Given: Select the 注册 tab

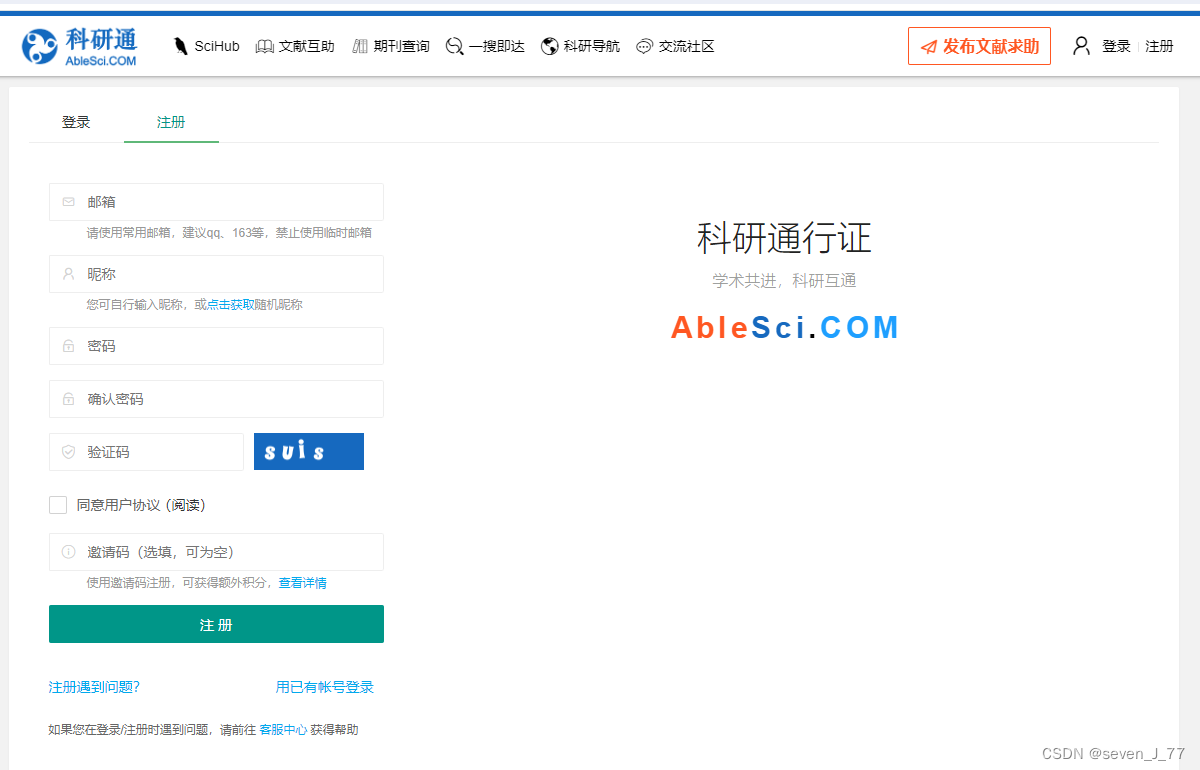Looking at the screenshot, I should click(171, 122).
